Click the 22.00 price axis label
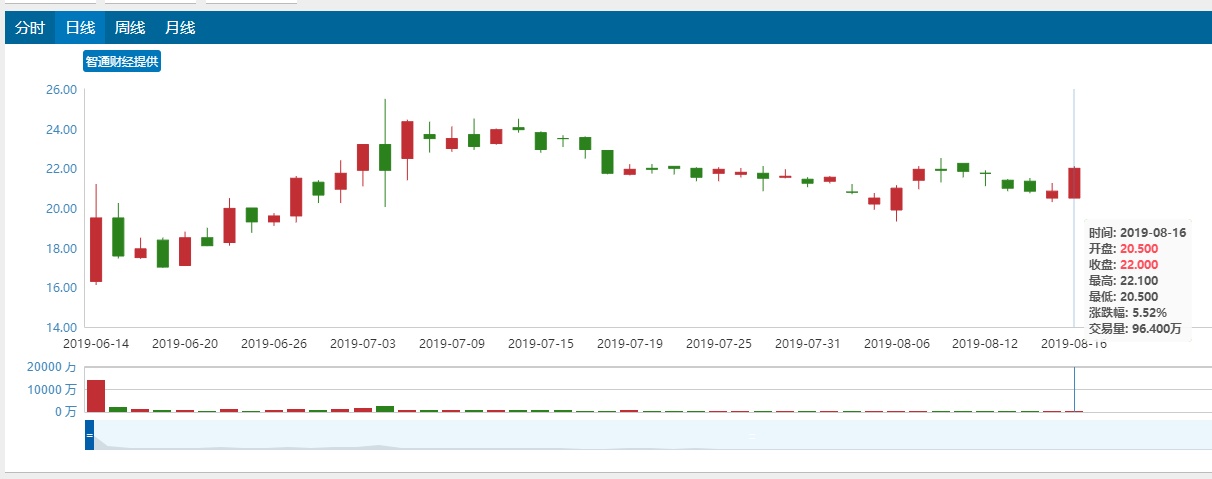 (61, 168)
